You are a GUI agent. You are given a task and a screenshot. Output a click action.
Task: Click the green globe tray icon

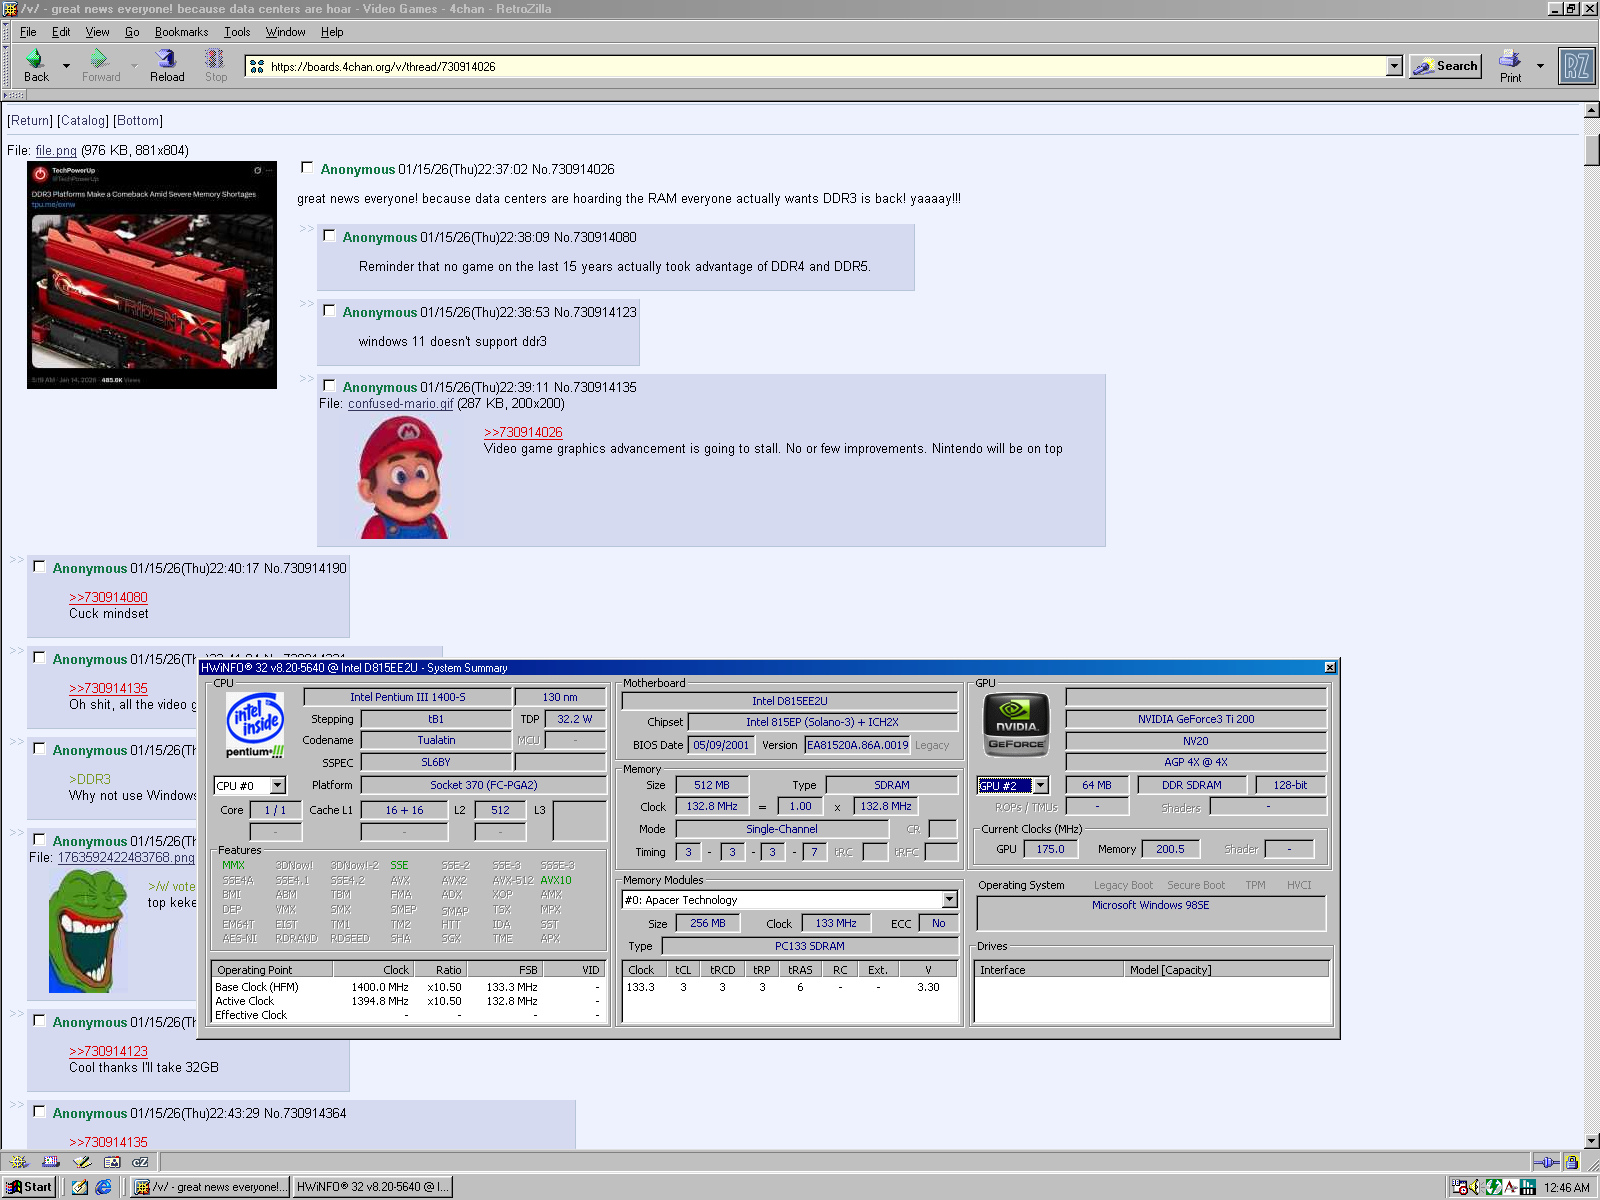1493,1187
